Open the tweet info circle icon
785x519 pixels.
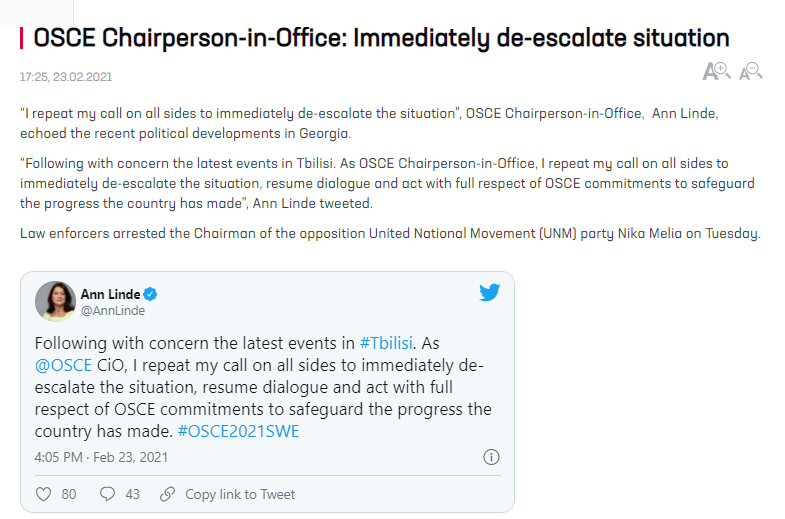pos(491,457)
